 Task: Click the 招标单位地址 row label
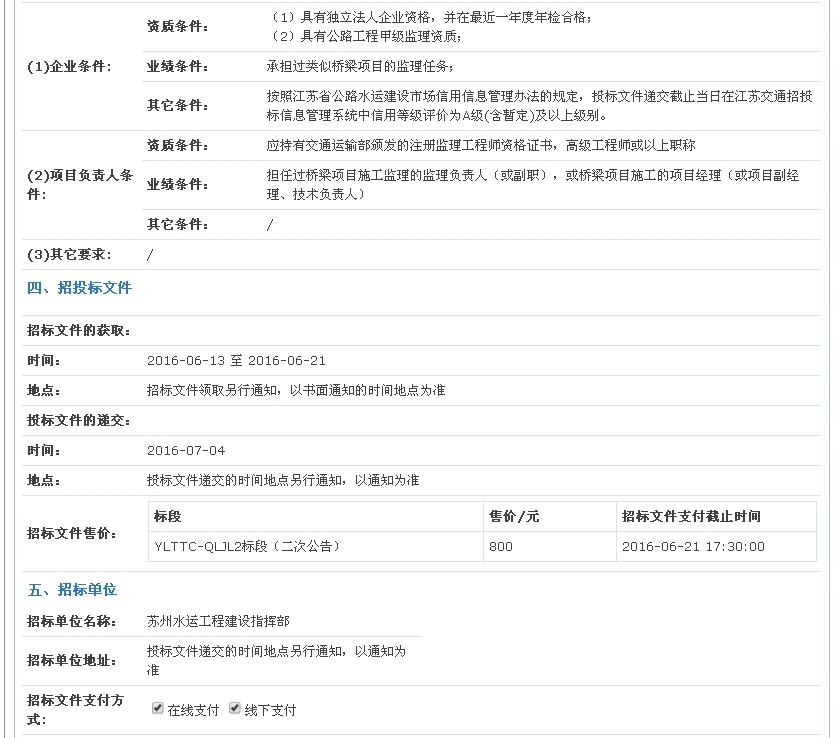[72, 661]
